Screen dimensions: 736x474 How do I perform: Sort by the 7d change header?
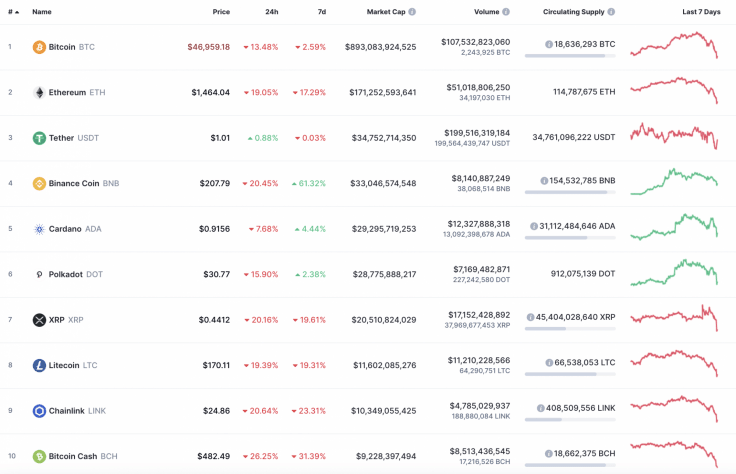pos(321,12)
